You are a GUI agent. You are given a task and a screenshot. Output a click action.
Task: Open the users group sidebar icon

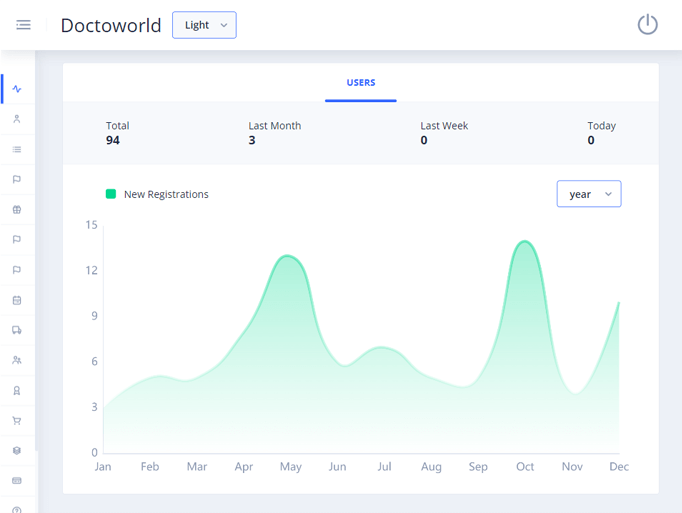point(17,360)
